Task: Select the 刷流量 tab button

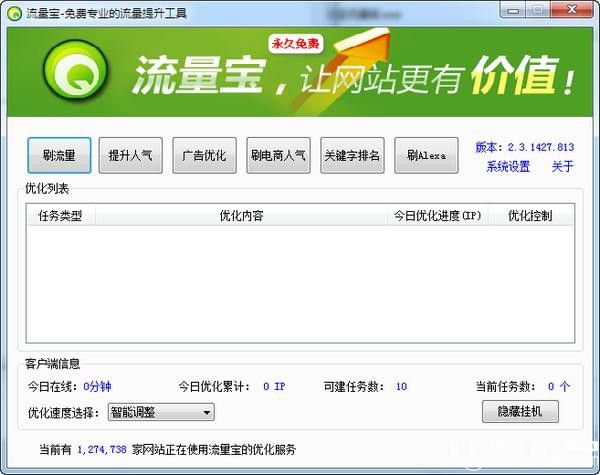Action: tap(59, 155)
